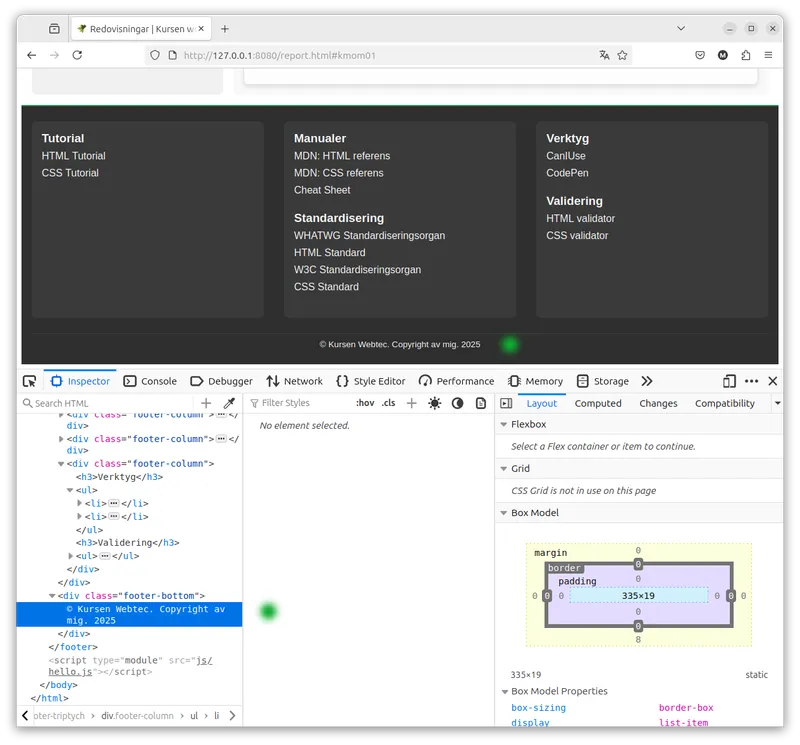
Task: Bookmark this page with the star
Action: click(x=622, y=55)
